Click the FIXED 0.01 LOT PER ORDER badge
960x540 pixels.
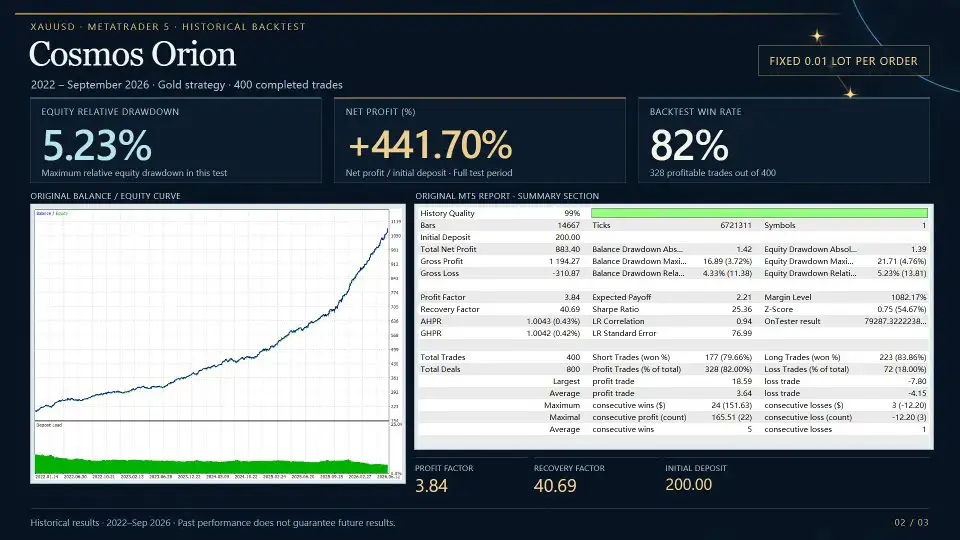843,61
